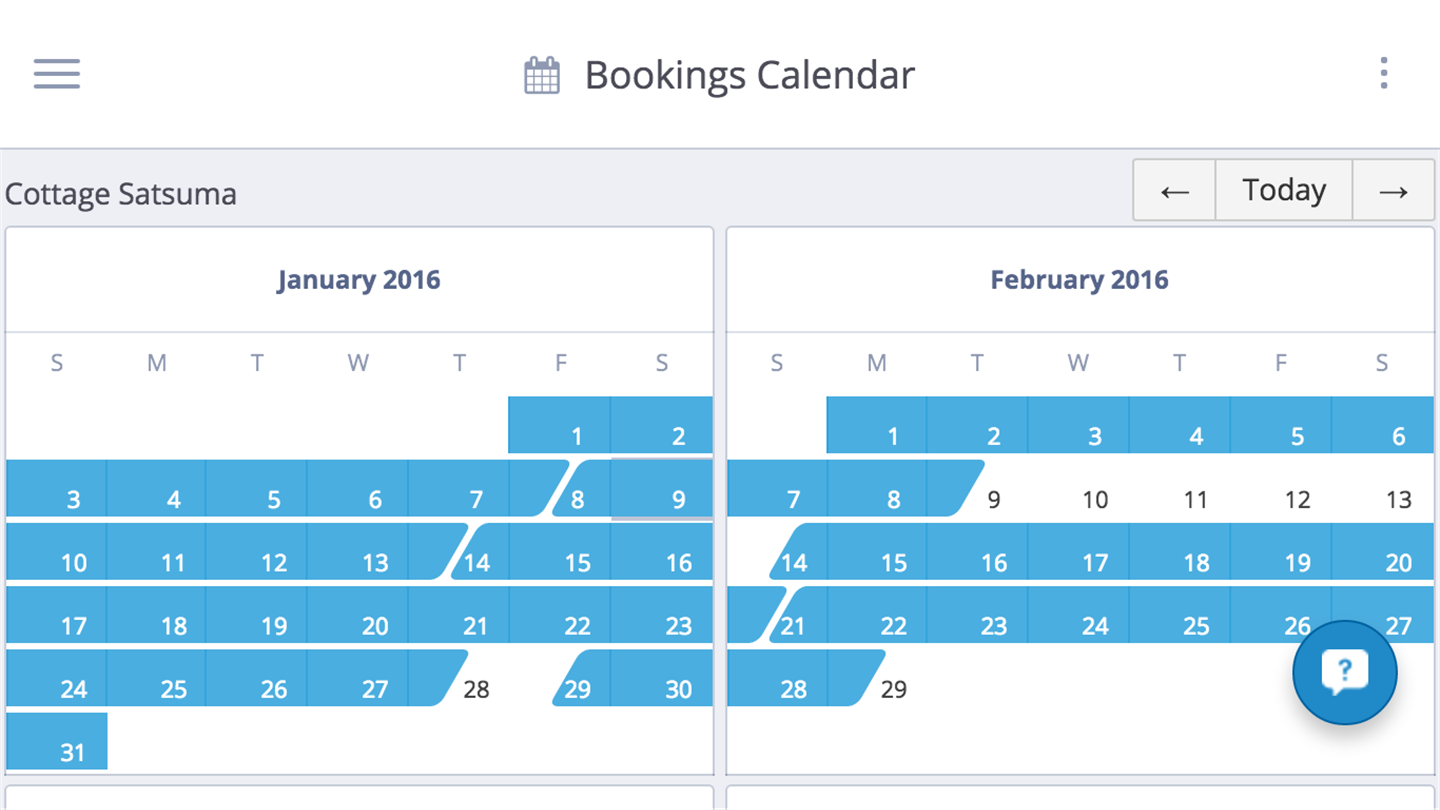Open the booking on January 31
Image resolution: width=1440 pixels, height=810 pixels.
click(57, 742)
